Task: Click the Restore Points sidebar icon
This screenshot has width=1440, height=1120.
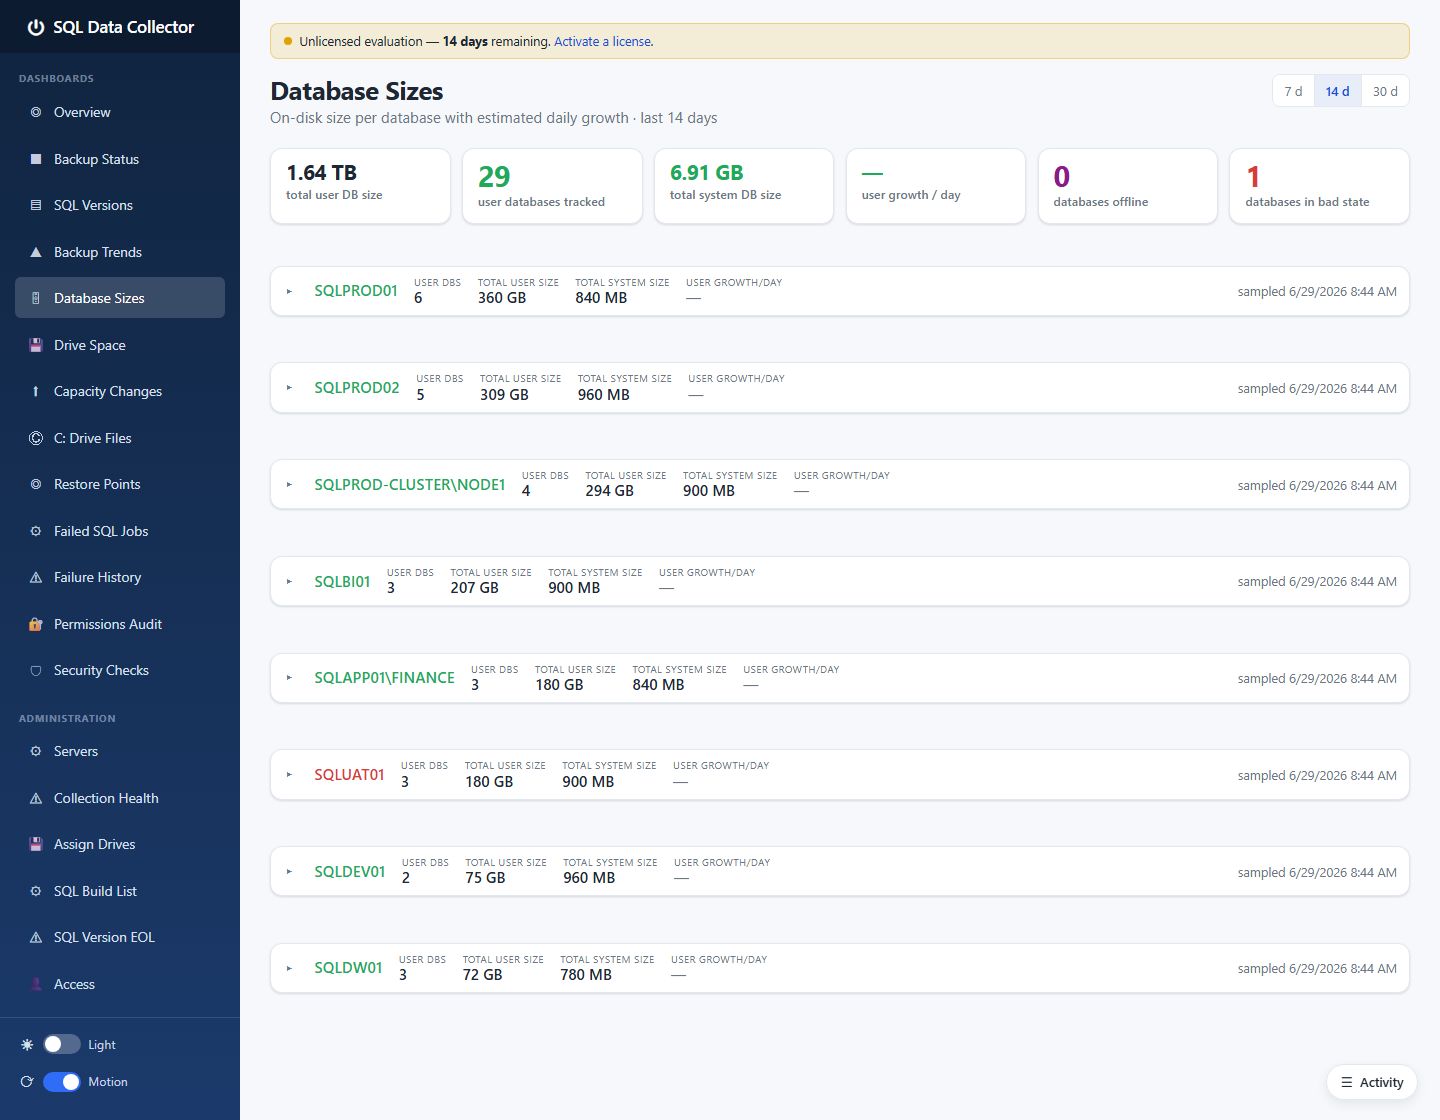Action: coord(36,484)
